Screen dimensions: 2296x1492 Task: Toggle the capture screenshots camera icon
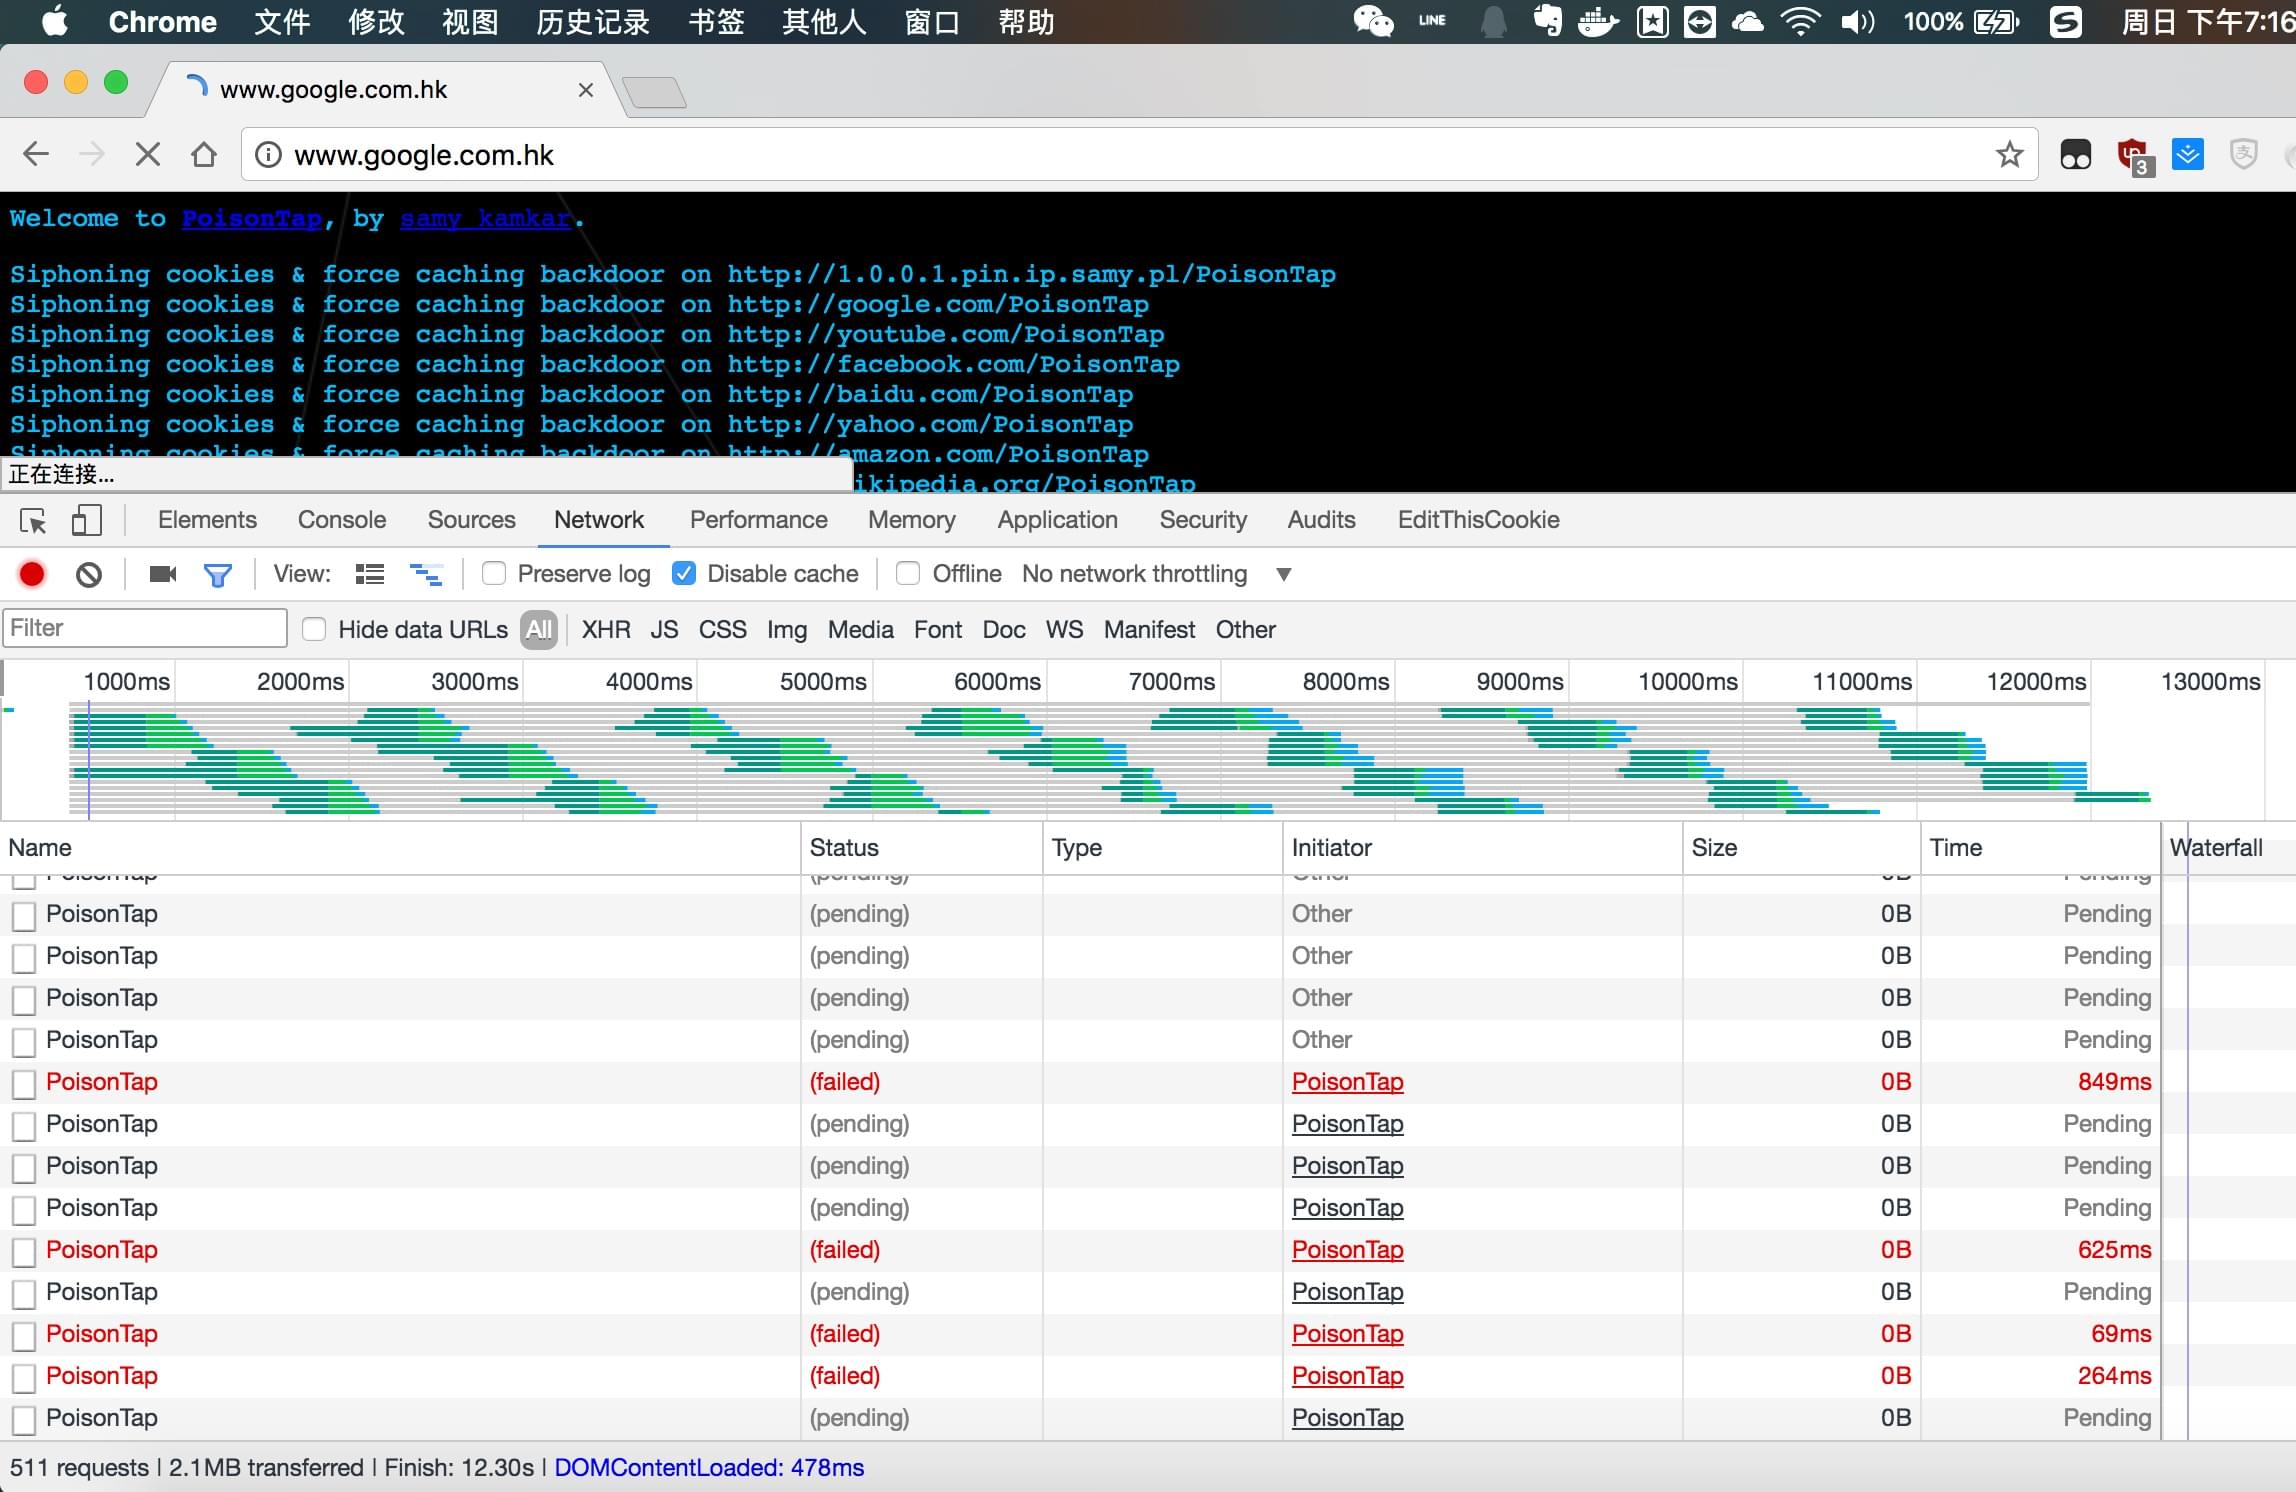[x=162, y=574]
